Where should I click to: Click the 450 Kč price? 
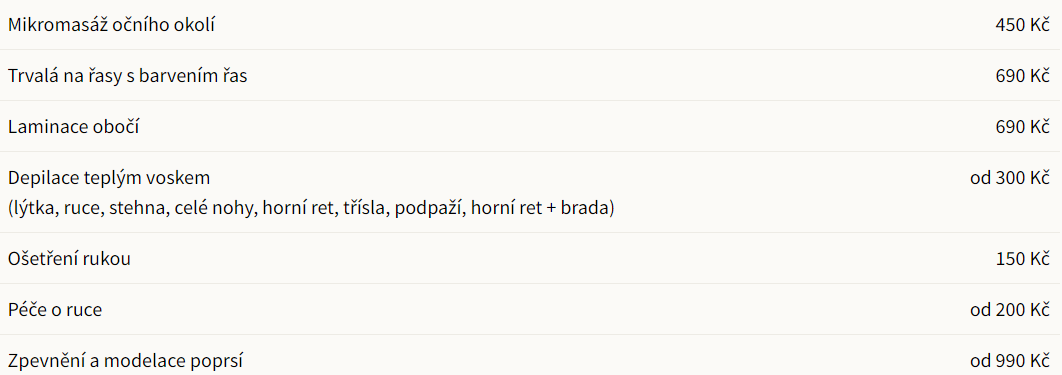tap(1022, 25)
